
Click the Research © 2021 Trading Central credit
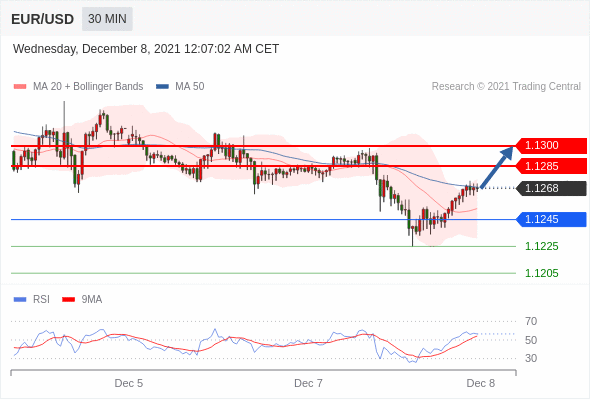[x=506, y=87]
